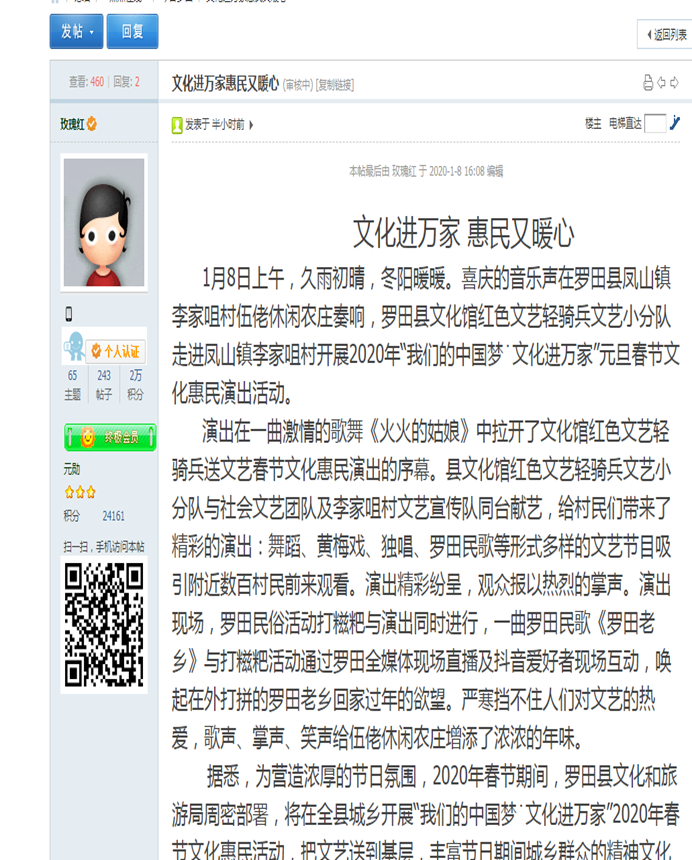Click the blue elevator jump arrow icon
This screenshot has height=860, width=692.
tap(675, 123)
